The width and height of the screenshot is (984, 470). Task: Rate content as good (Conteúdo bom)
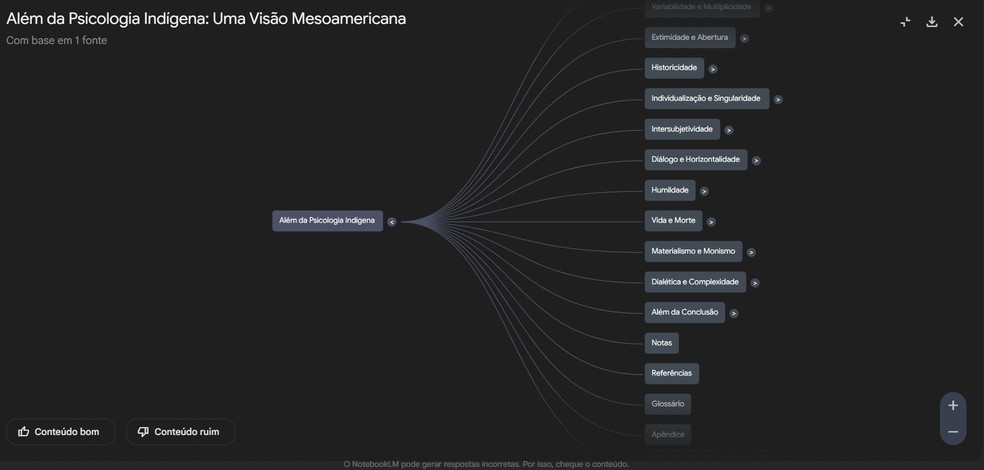(x=61, y=432)
